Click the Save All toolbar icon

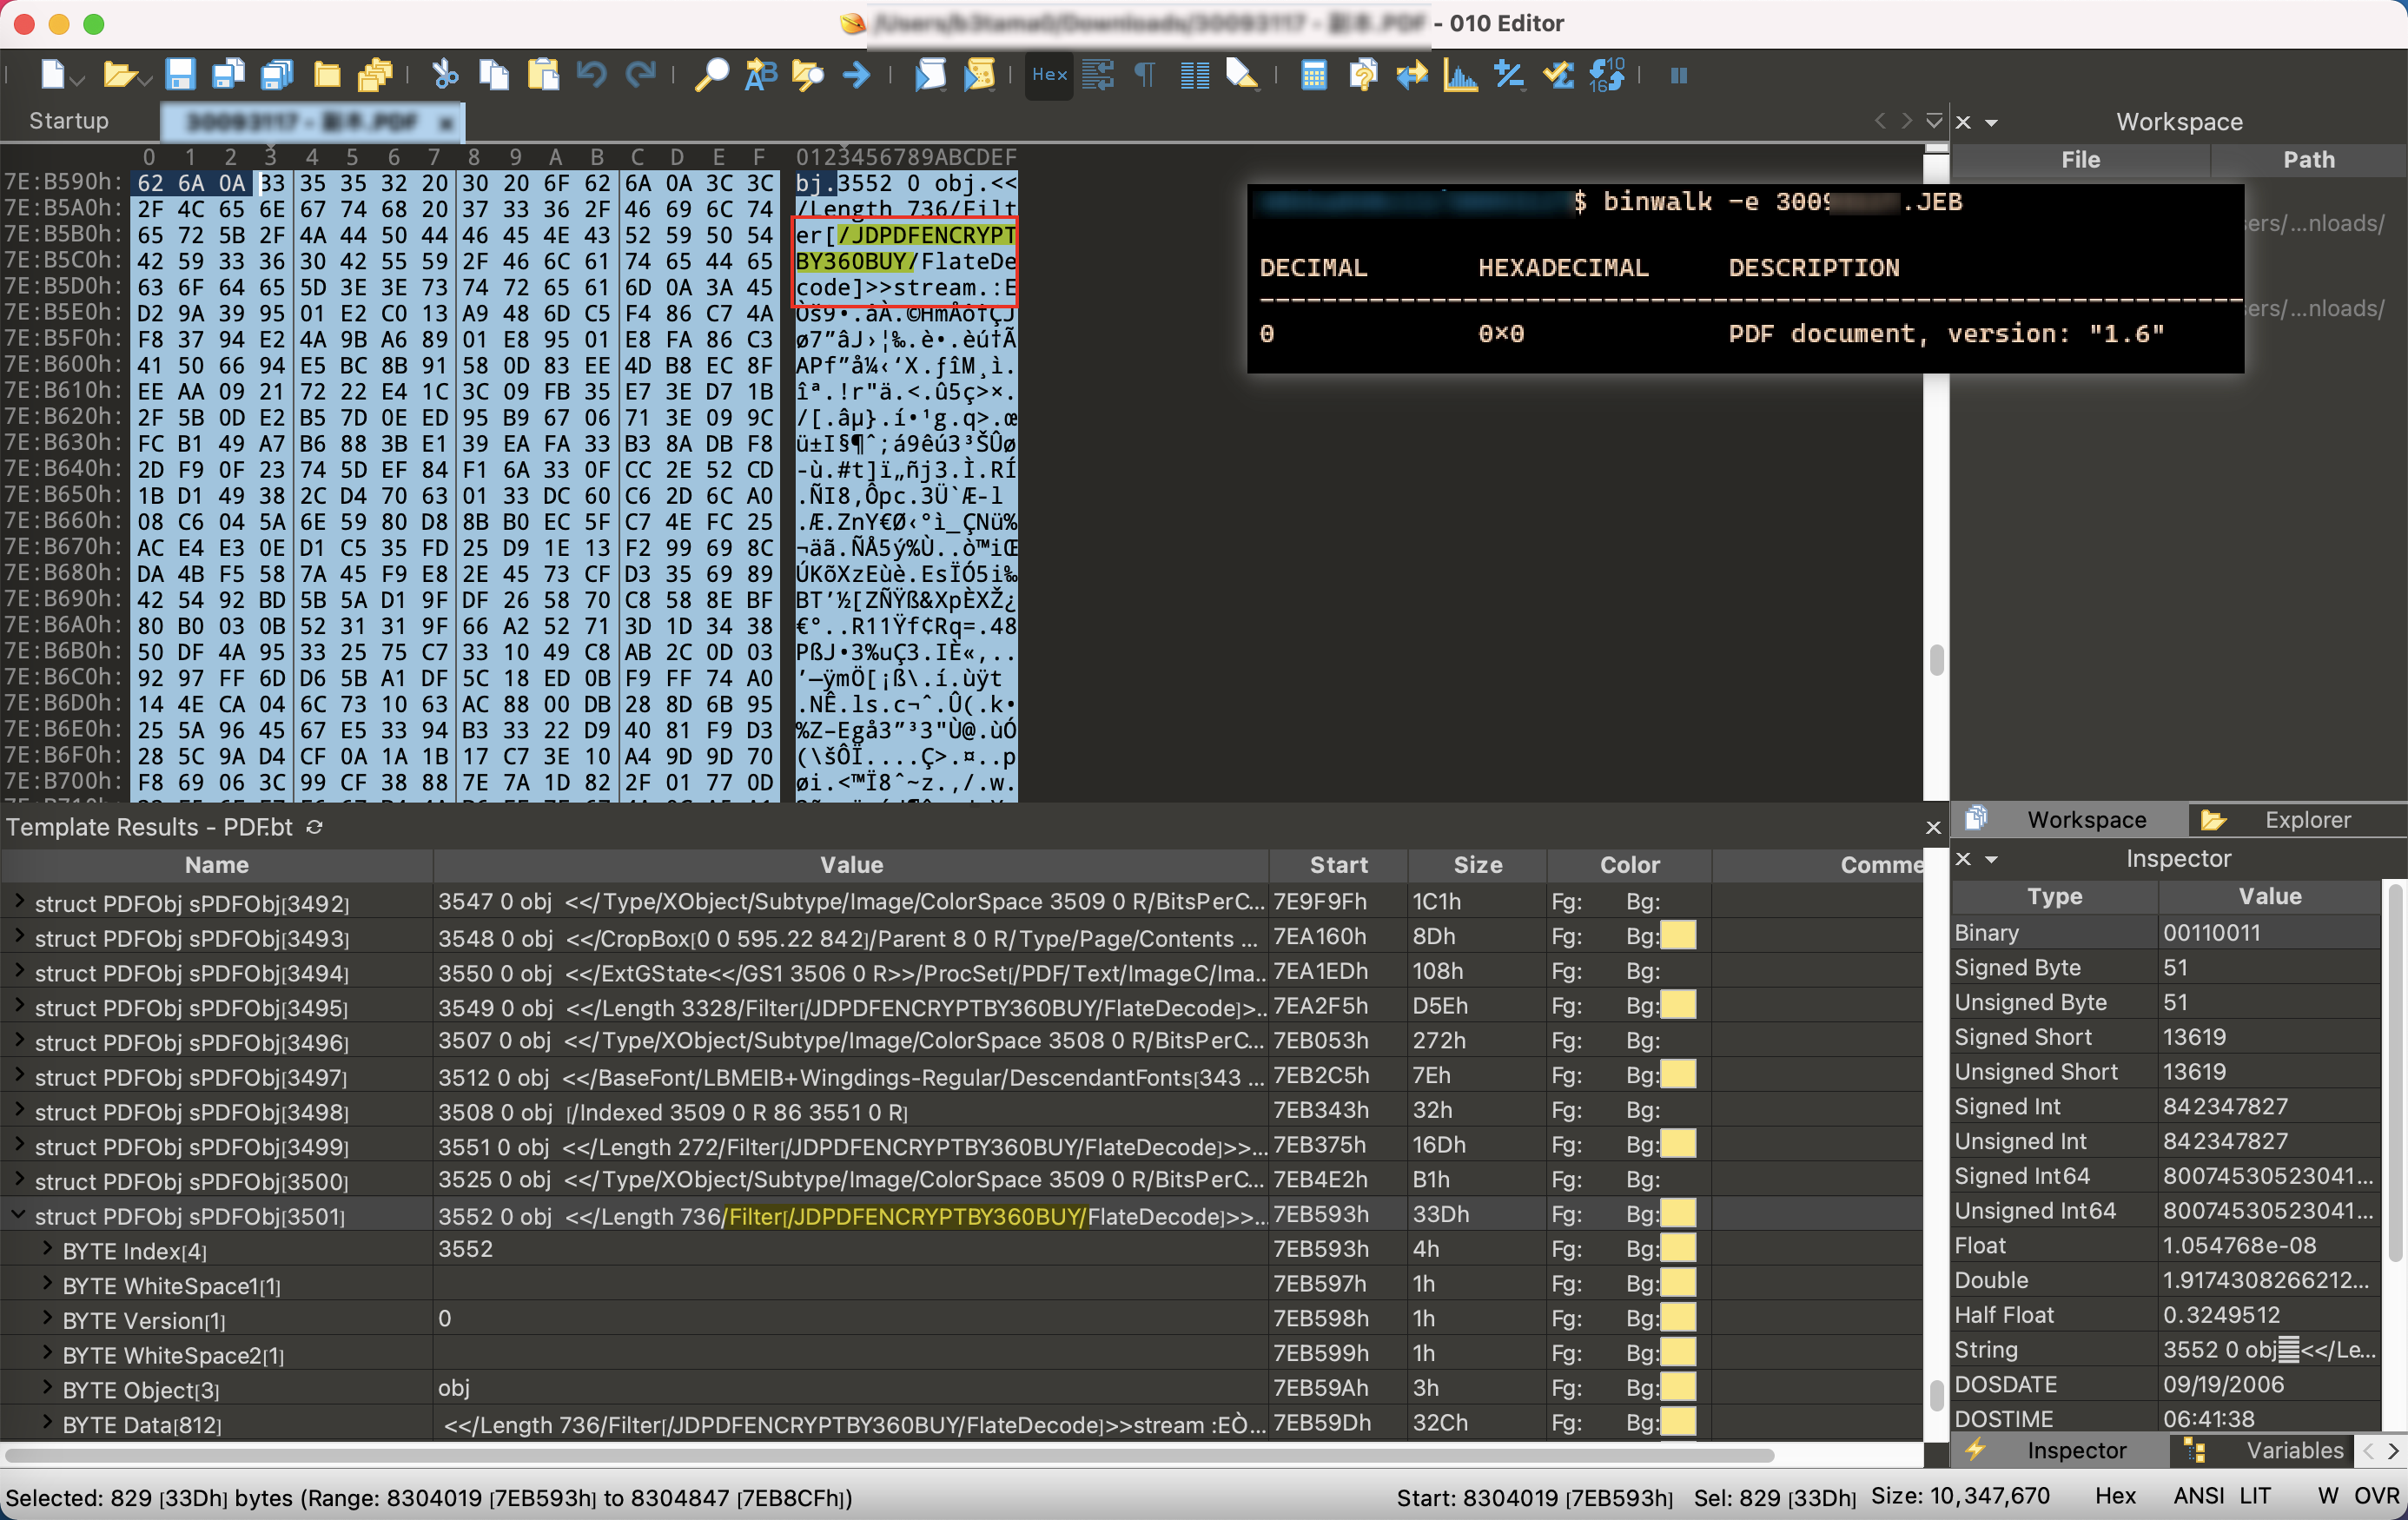277,75
